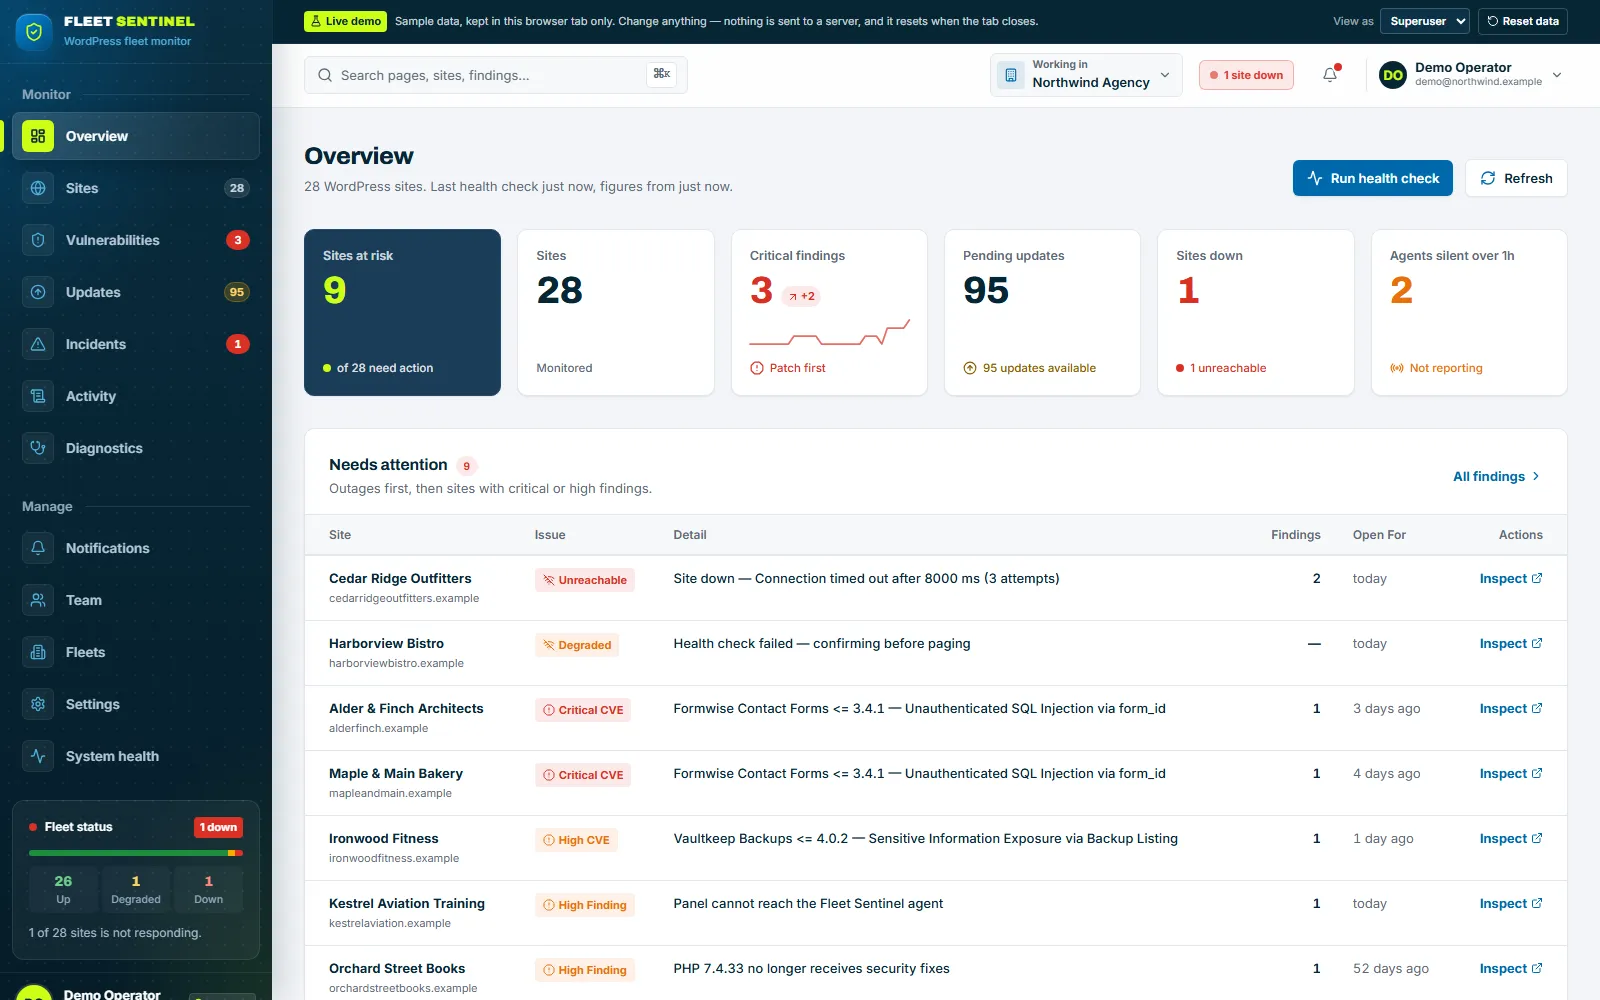Viewport: 1600px width, 1000px height.
Task: Open Notifications bell icon in sidebar
Action: coord(38,548)
